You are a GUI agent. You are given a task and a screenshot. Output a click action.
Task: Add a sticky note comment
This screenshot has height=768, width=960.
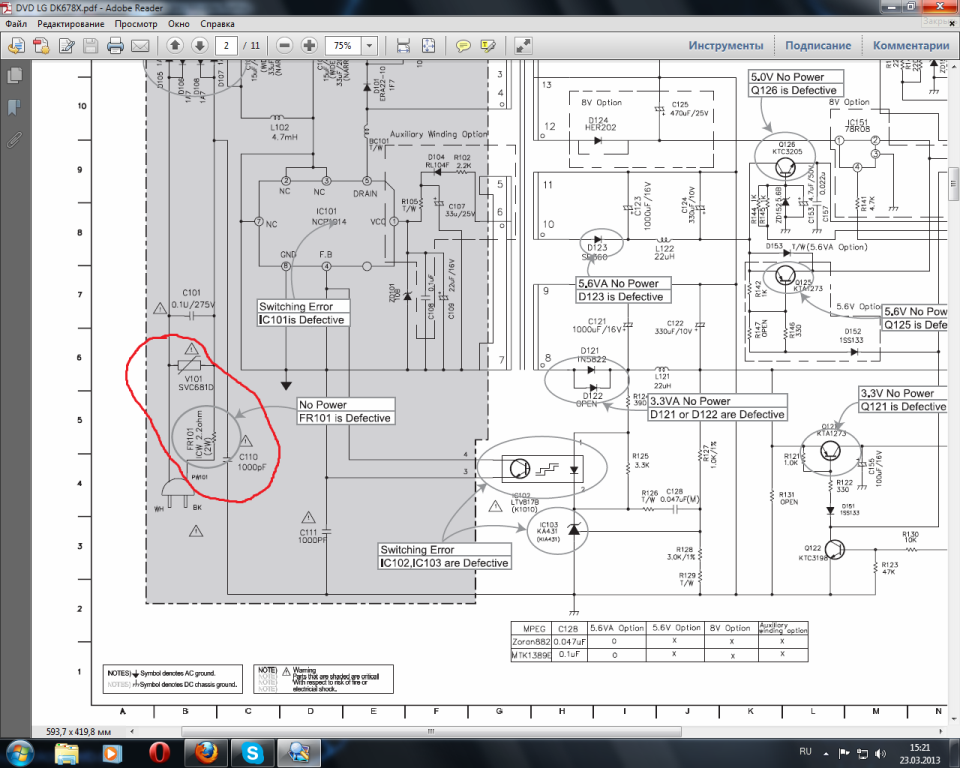[x=463, y=46]
